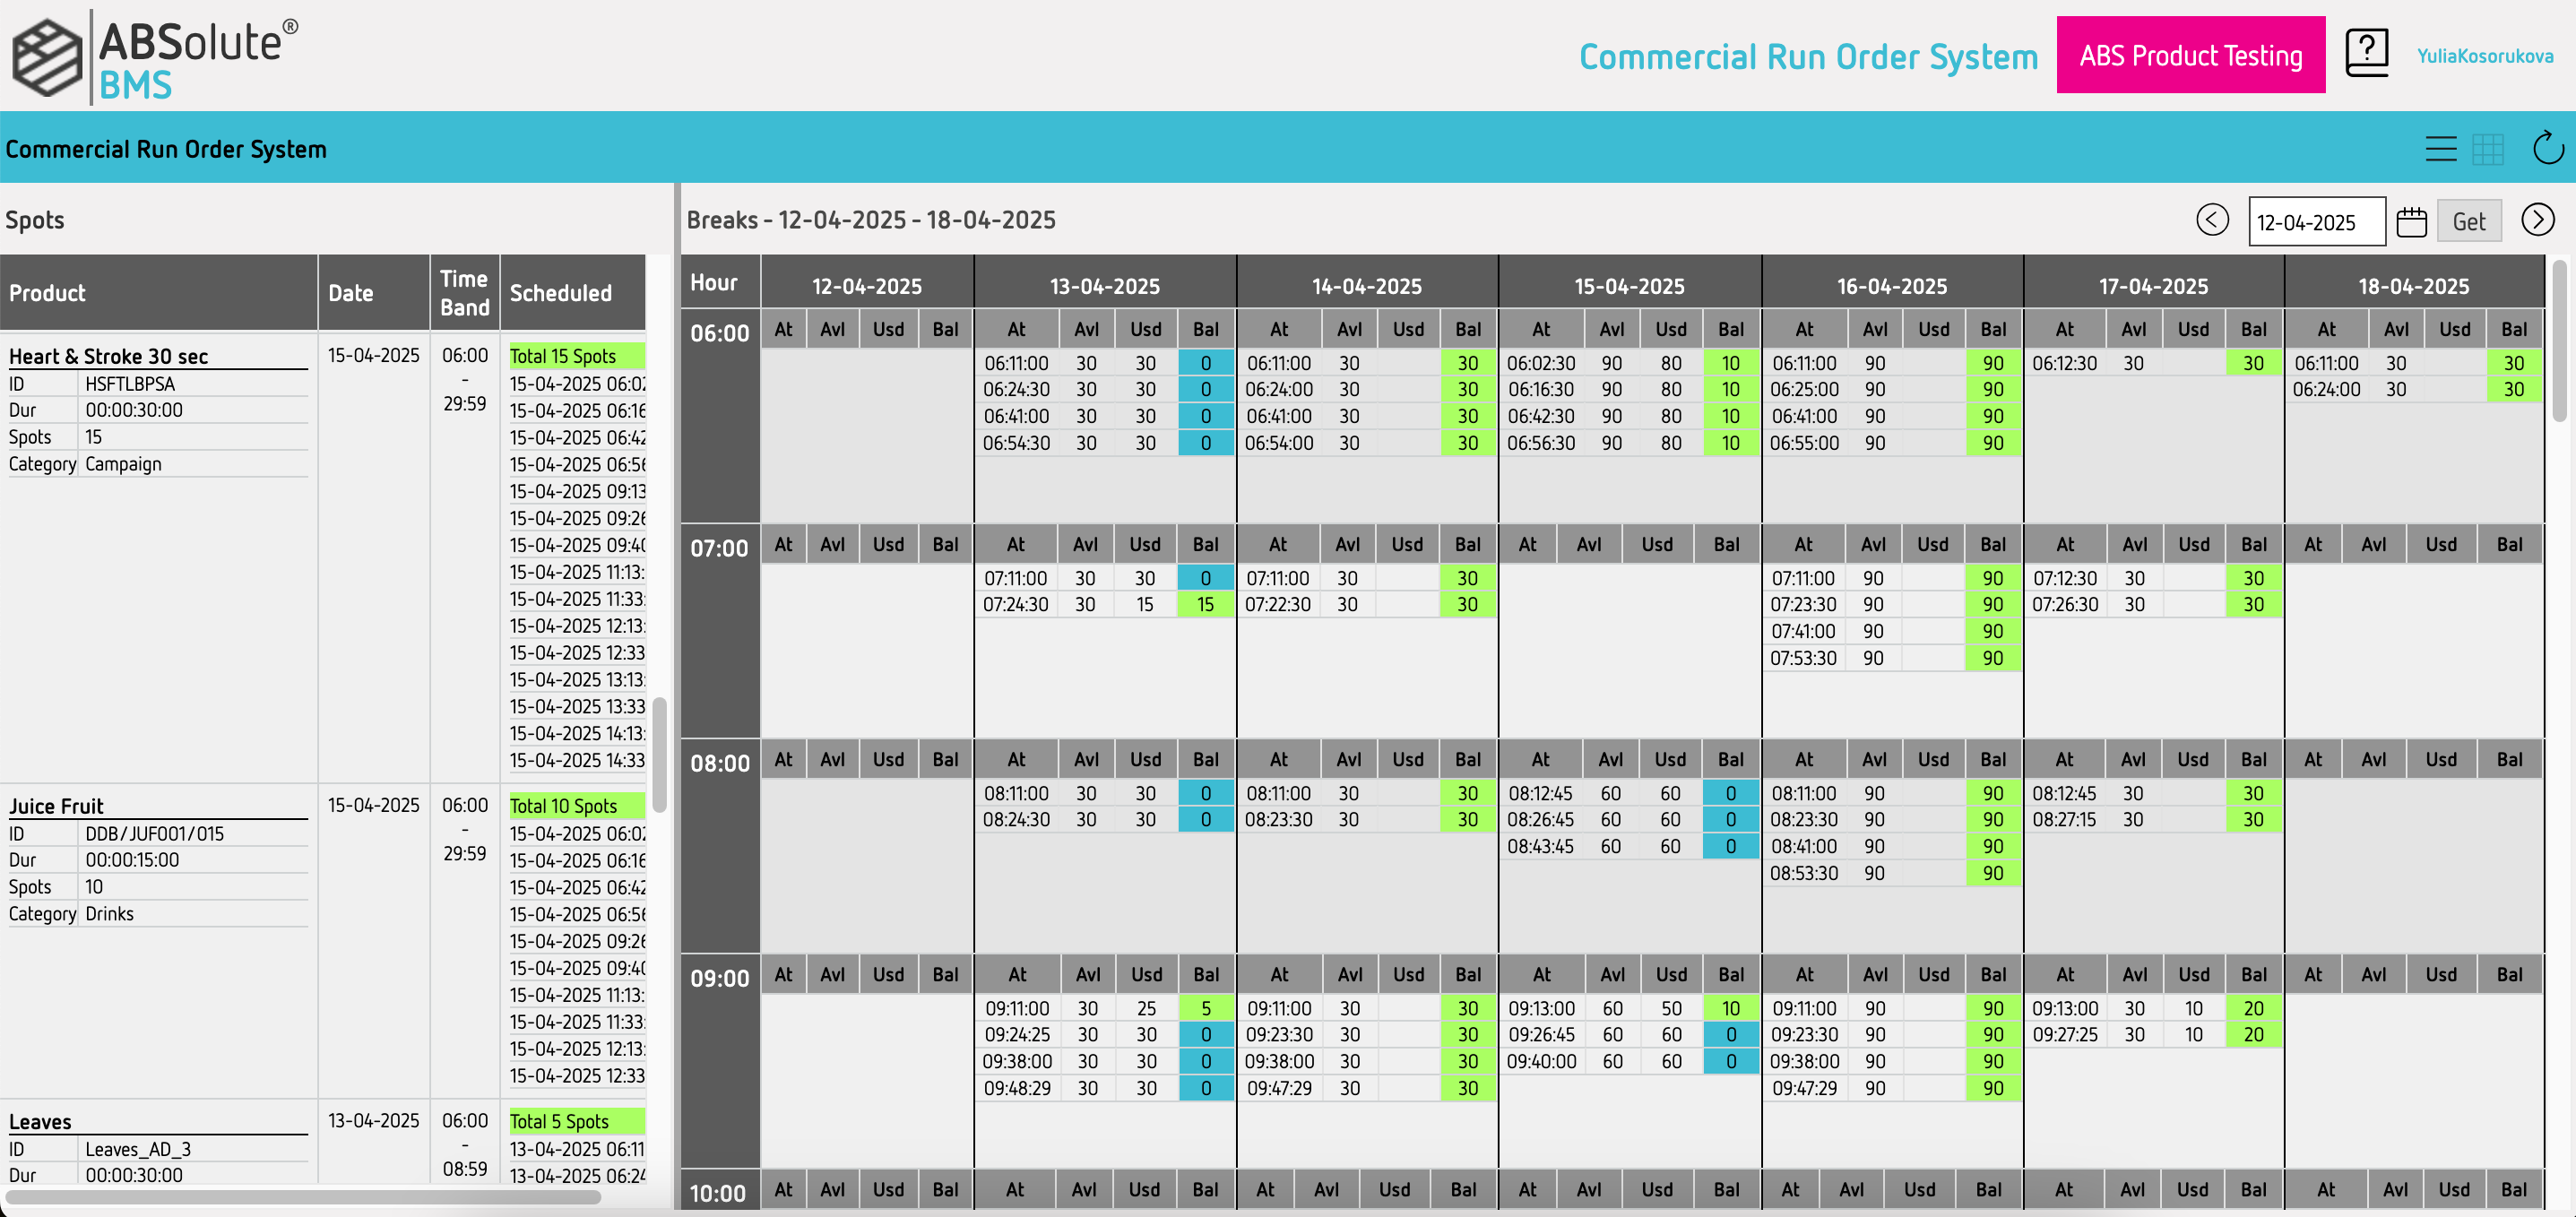Select the 18-04-2025 day column header
The image size is (2576, 1217).
2413,286
